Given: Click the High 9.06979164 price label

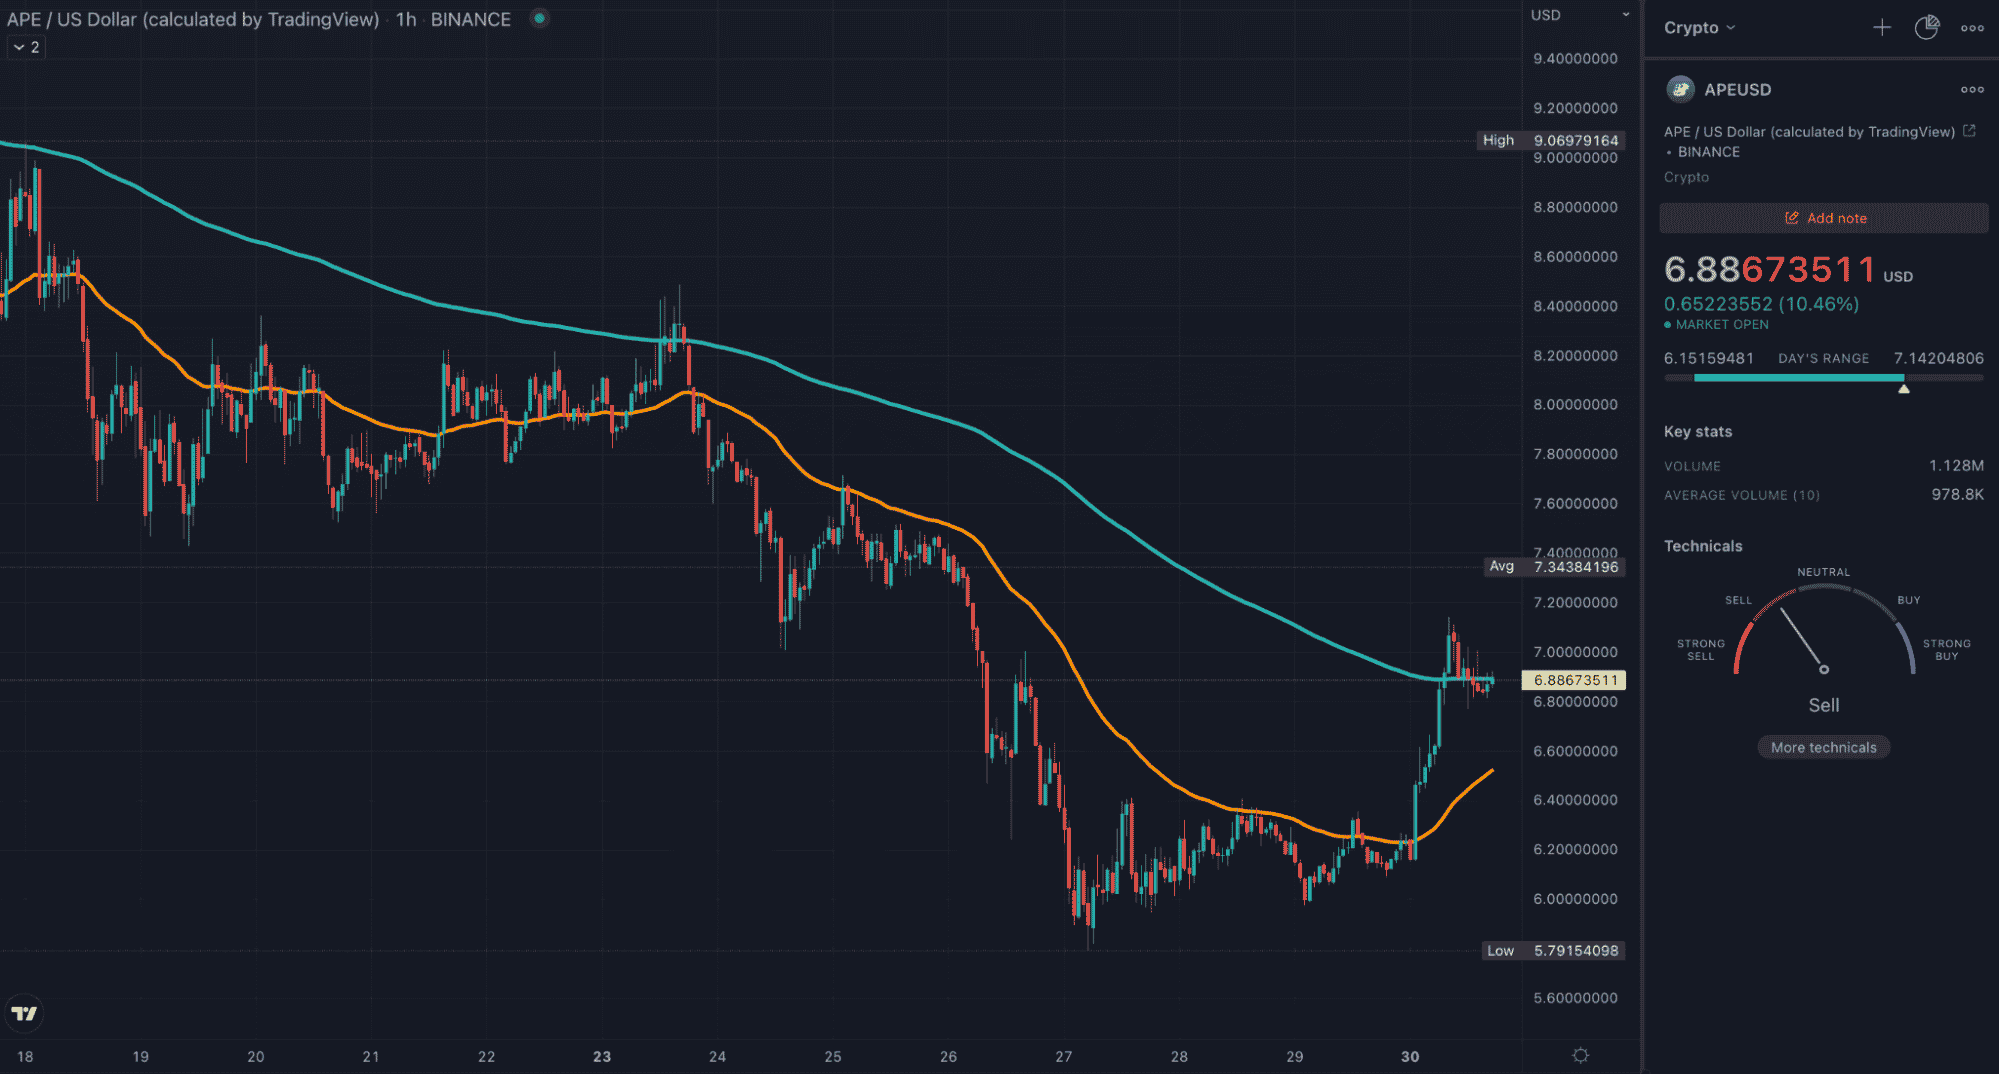Looking at the screenshot, I should [x=1550, y=140].
